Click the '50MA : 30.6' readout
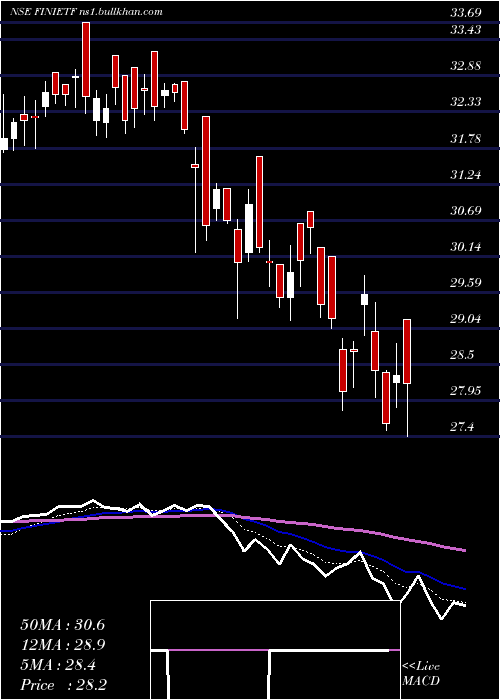This screenshot has width=500, height=700. click(x=62, y=625)
